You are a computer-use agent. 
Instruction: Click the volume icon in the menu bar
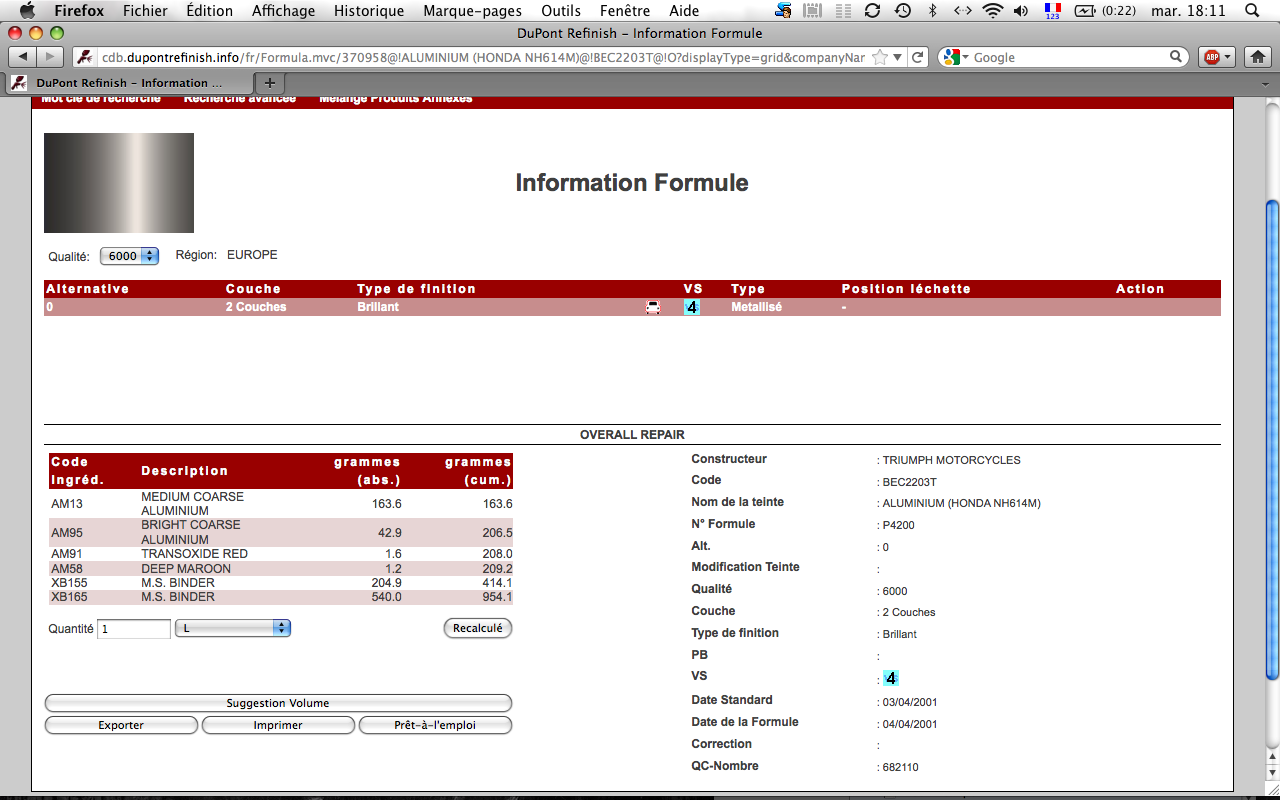pyautogui.click(x=1021, y=11)
